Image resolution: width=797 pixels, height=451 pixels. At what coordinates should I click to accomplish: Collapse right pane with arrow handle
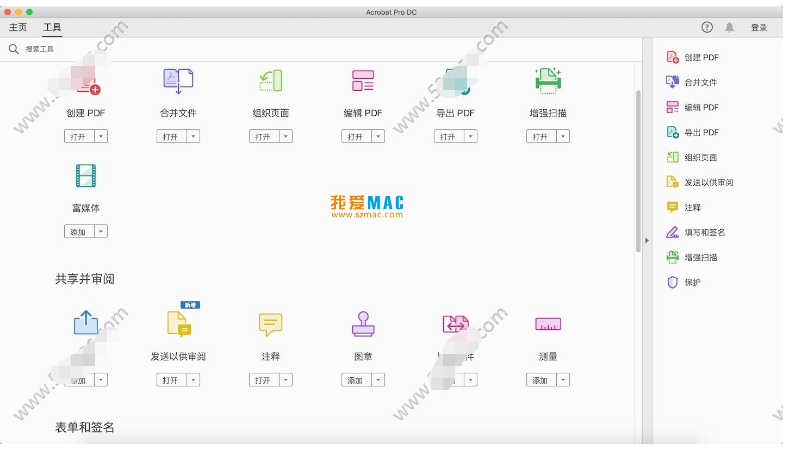pyautogui.click(x=647, y=240)
